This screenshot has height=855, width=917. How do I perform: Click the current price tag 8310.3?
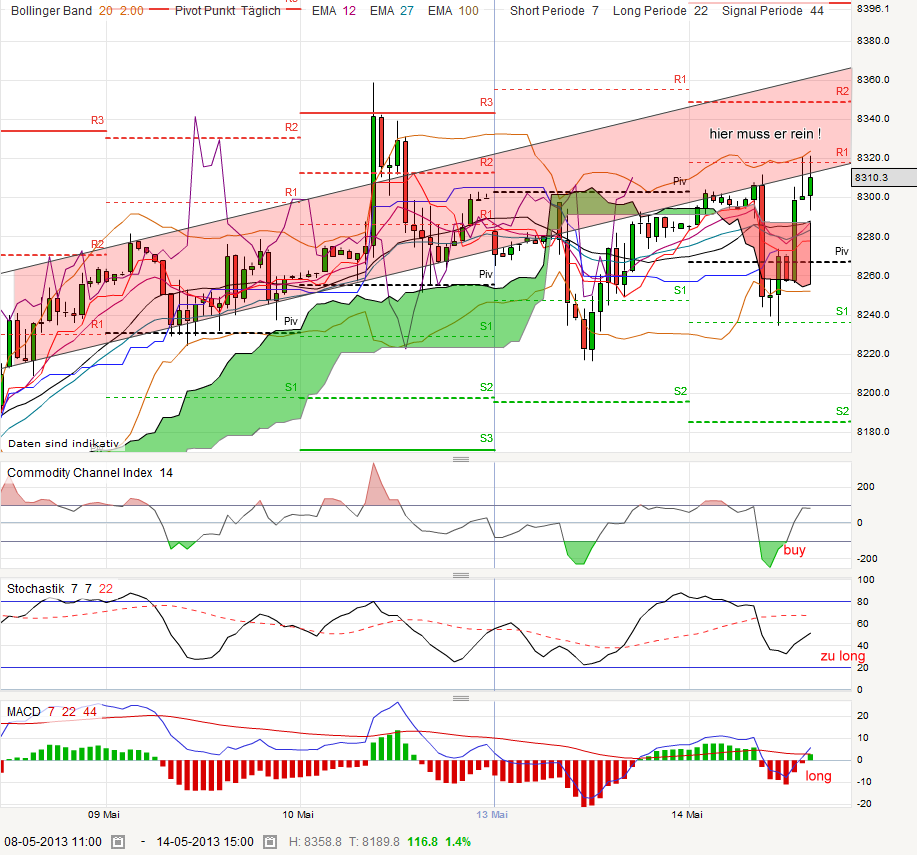click(884, 177)
